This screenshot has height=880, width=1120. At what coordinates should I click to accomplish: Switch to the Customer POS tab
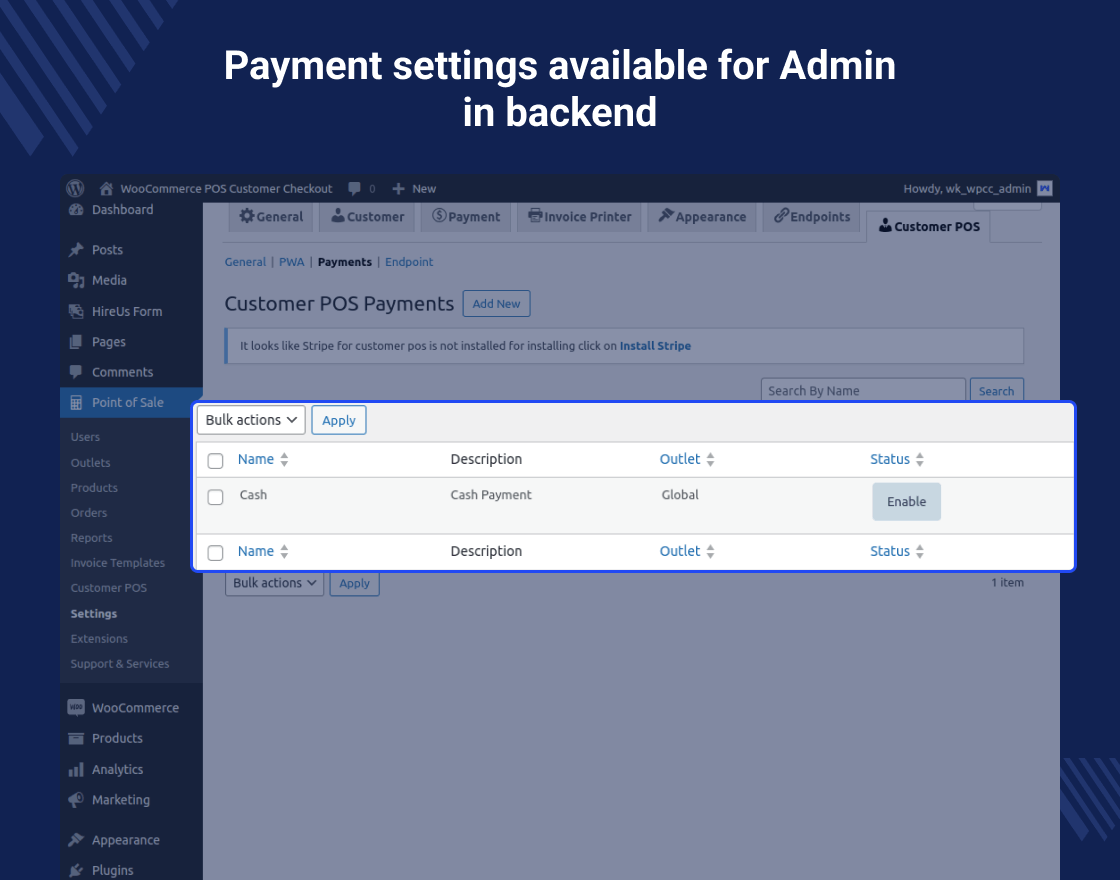coord(928,226)
